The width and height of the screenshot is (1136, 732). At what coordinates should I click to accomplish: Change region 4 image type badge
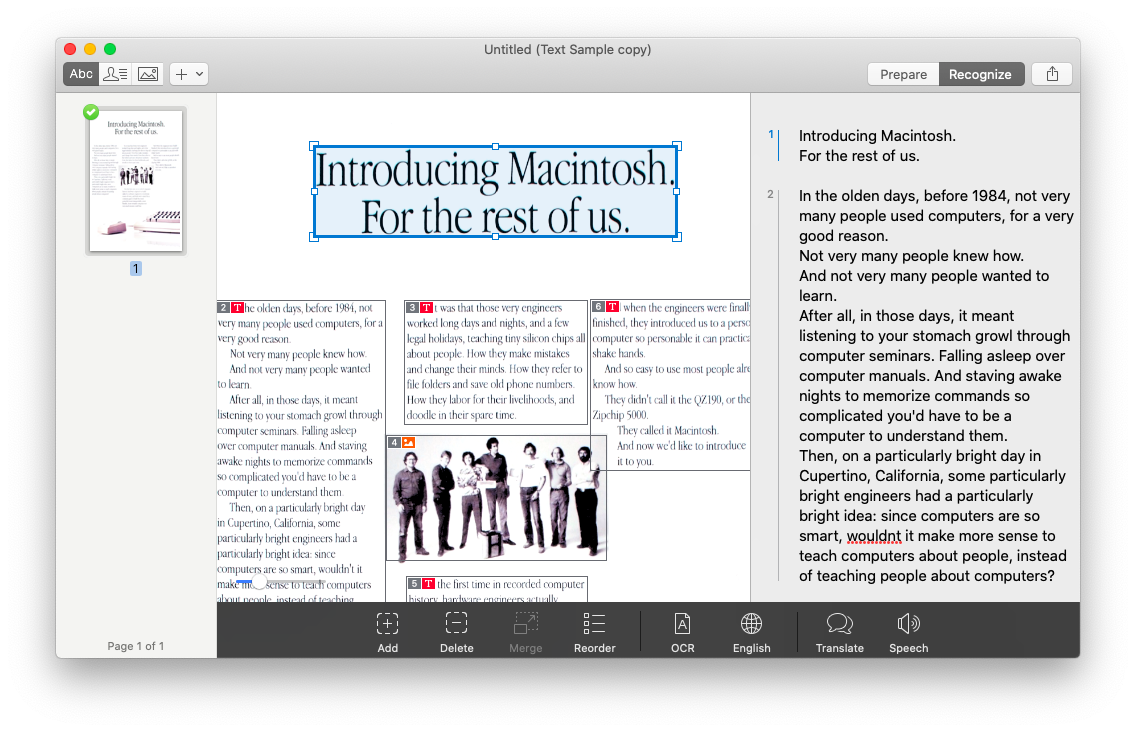(409, 442)
